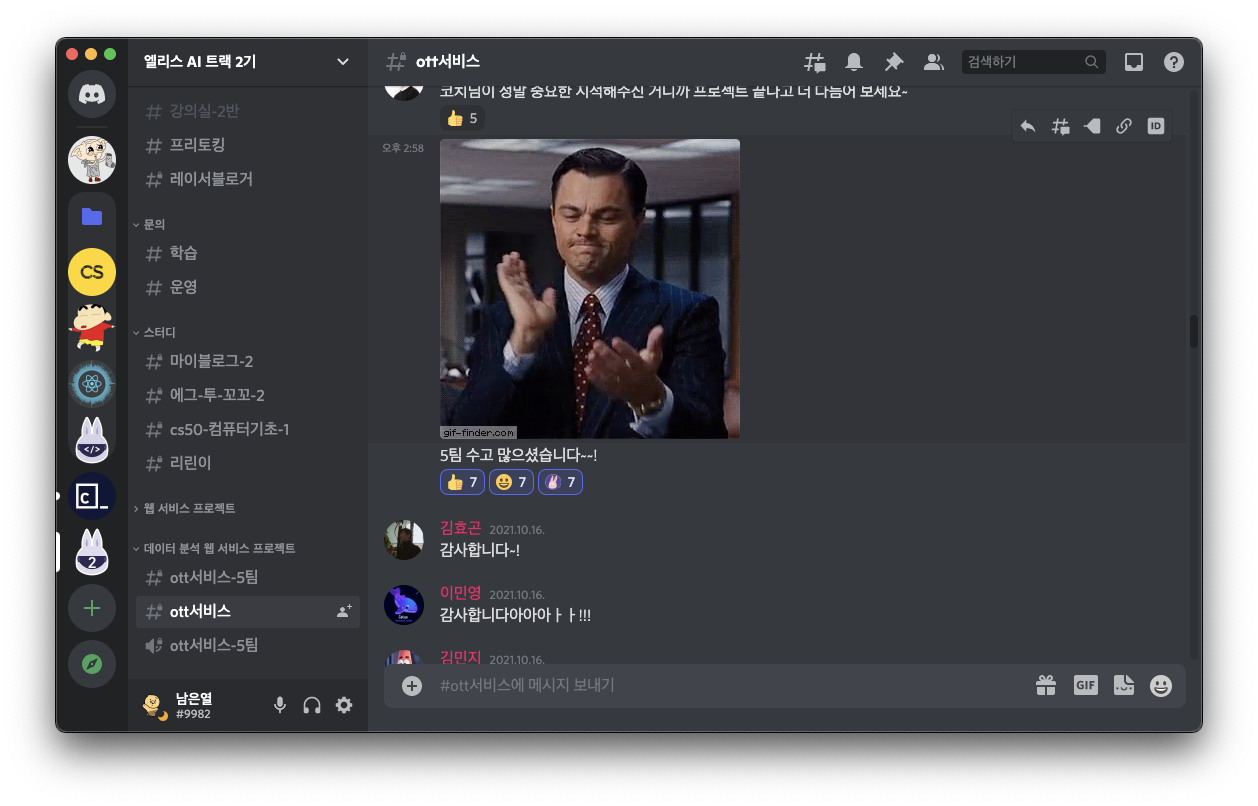Reply to the hovered message

(x=1028, y=126)
